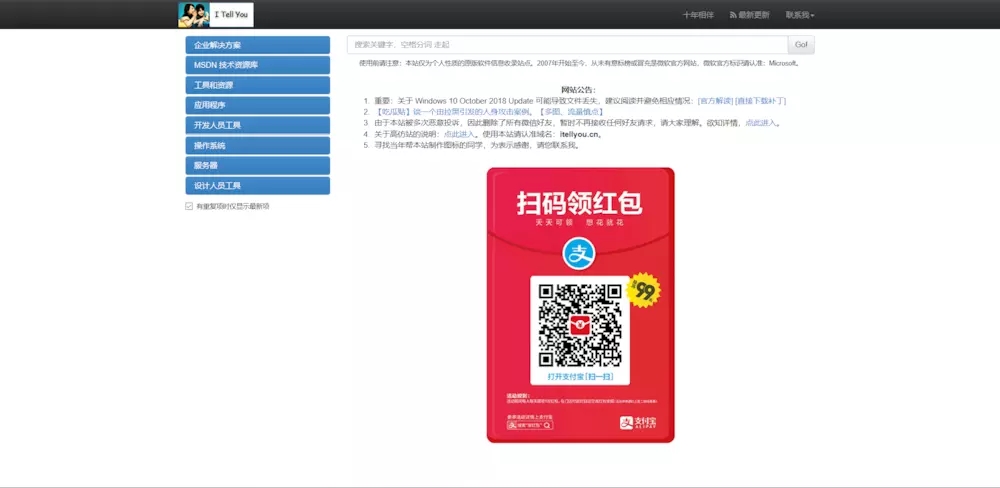Click the Alipay QR code image

(580, 325)
